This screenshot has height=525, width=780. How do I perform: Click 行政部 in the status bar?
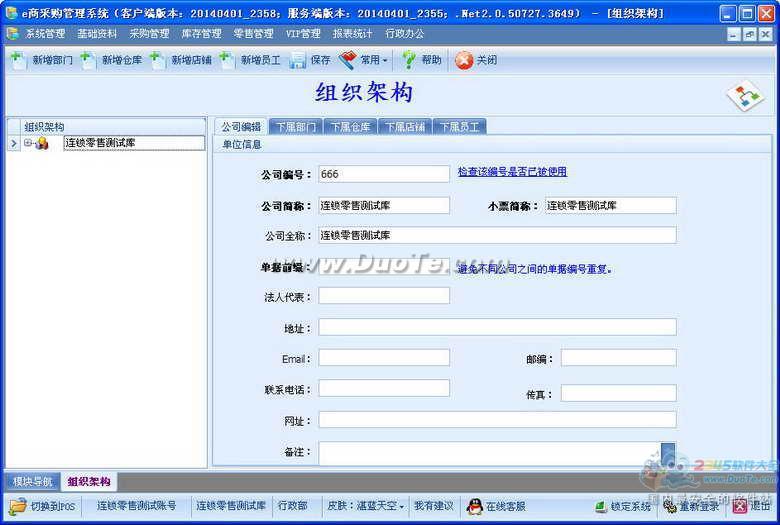coord(292,506)
